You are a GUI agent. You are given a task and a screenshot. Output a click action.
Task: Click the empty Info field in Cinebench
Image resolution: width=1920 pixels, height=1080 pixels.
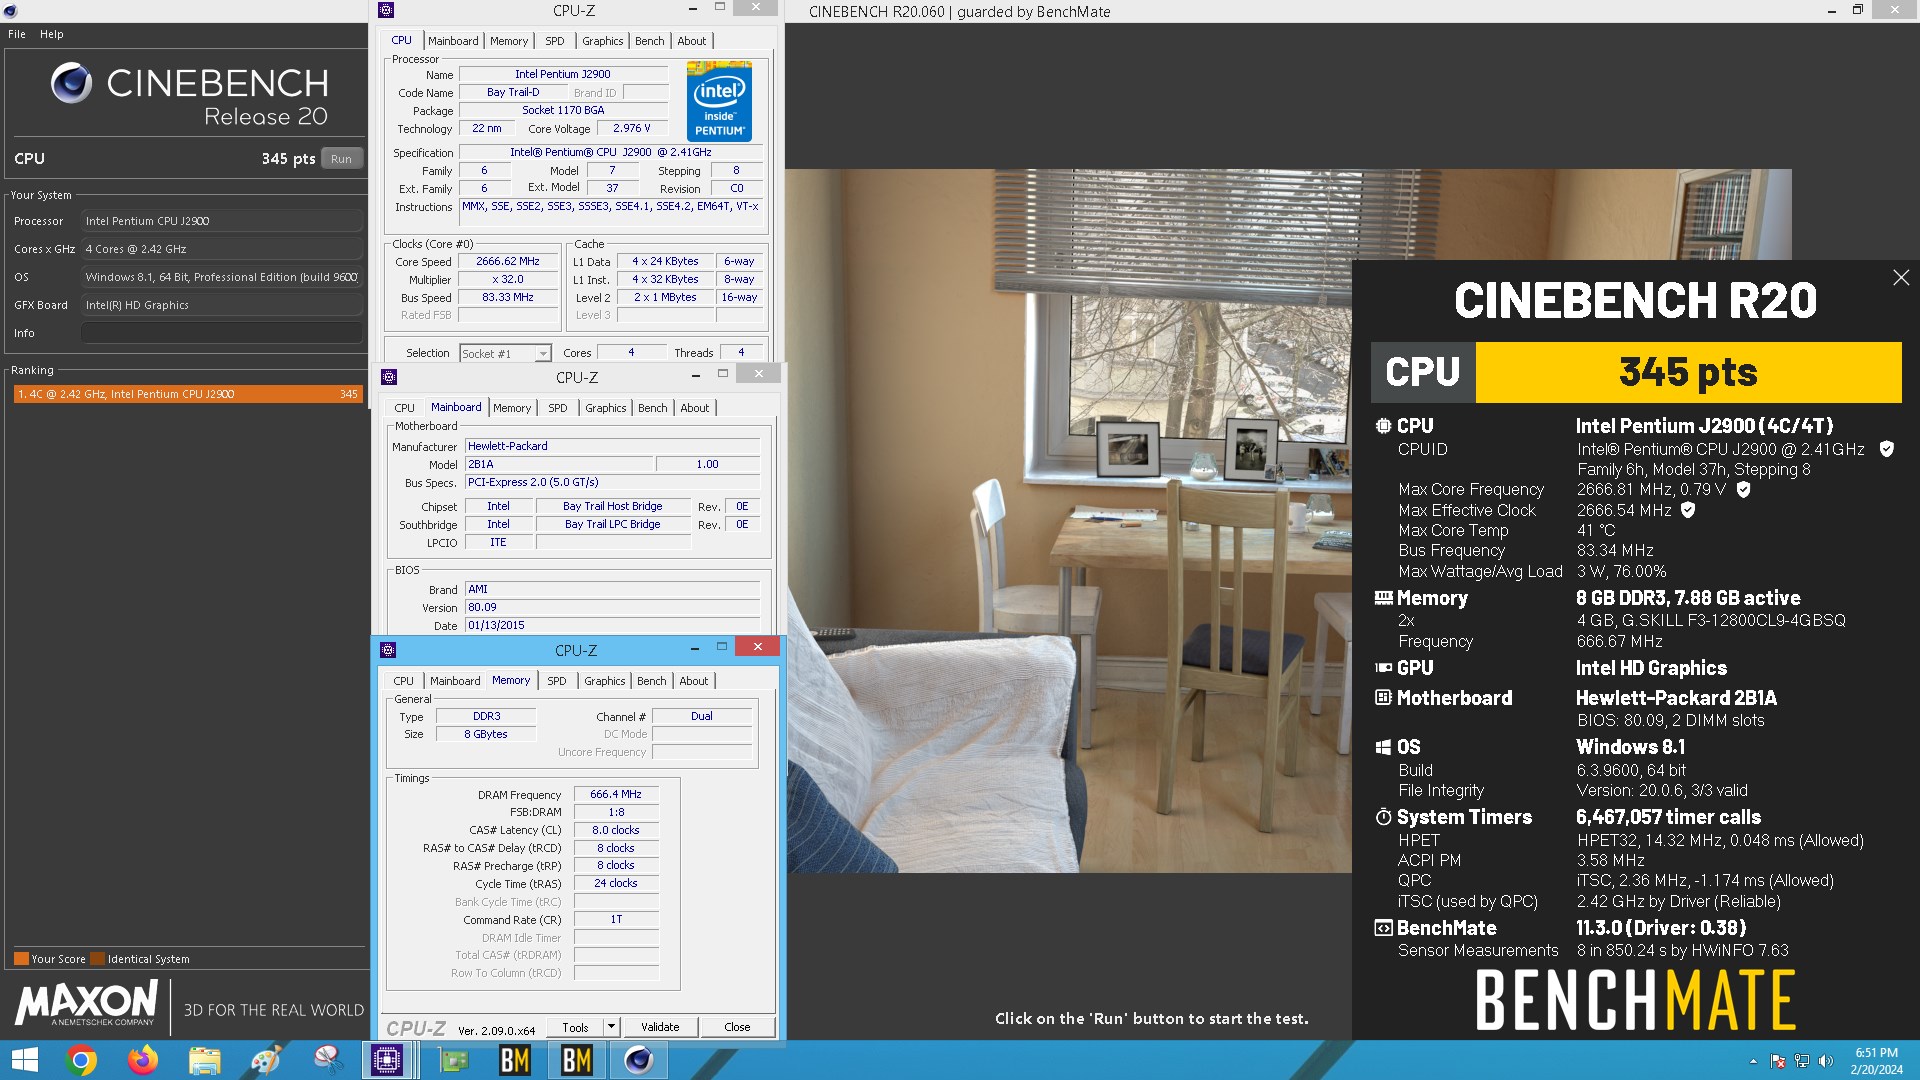tap(222, 333)
